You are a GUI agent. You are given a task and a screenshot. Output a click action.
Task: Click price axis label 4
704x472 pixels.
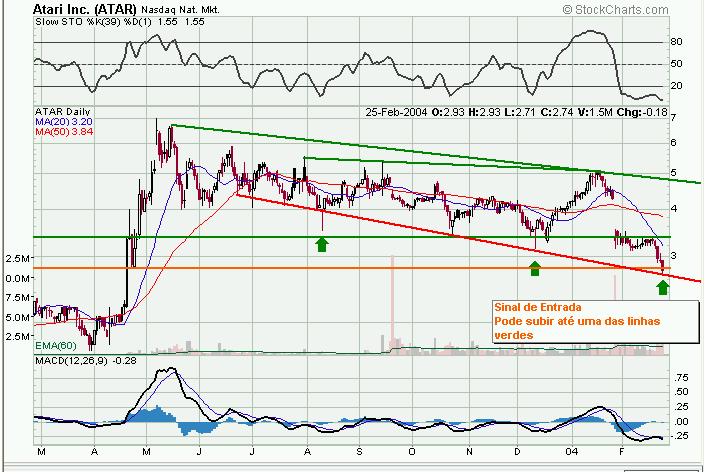click(x=673, y=209)
